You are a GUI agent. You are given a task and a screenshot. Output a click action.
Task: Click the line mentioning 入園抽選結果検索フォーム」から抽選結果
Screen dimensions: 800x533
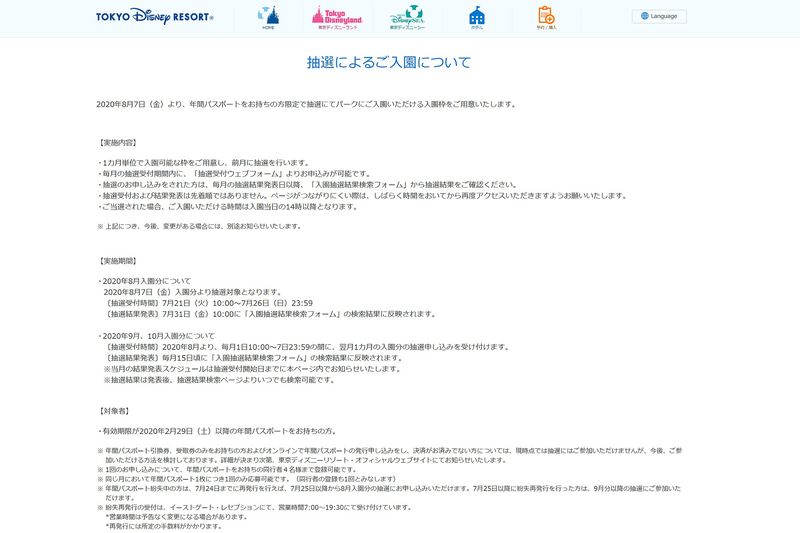click(307, 185)
